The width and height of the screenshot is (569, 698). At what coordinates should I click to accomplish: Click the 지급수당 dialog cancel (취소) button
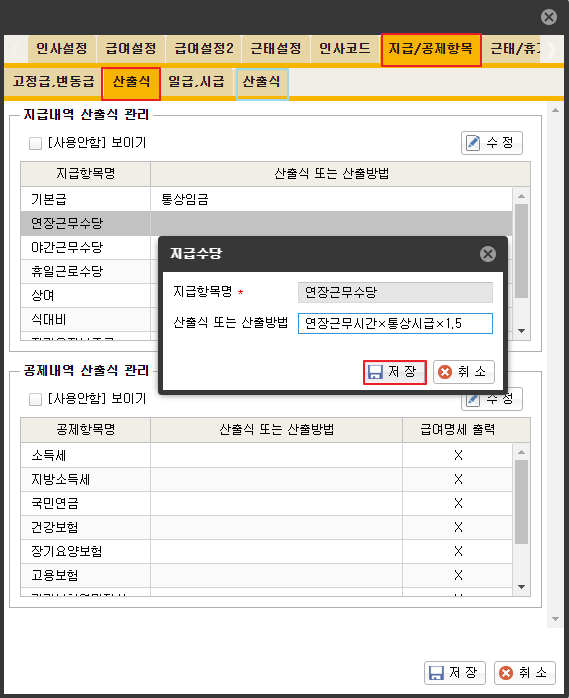(x=463, y=372)
